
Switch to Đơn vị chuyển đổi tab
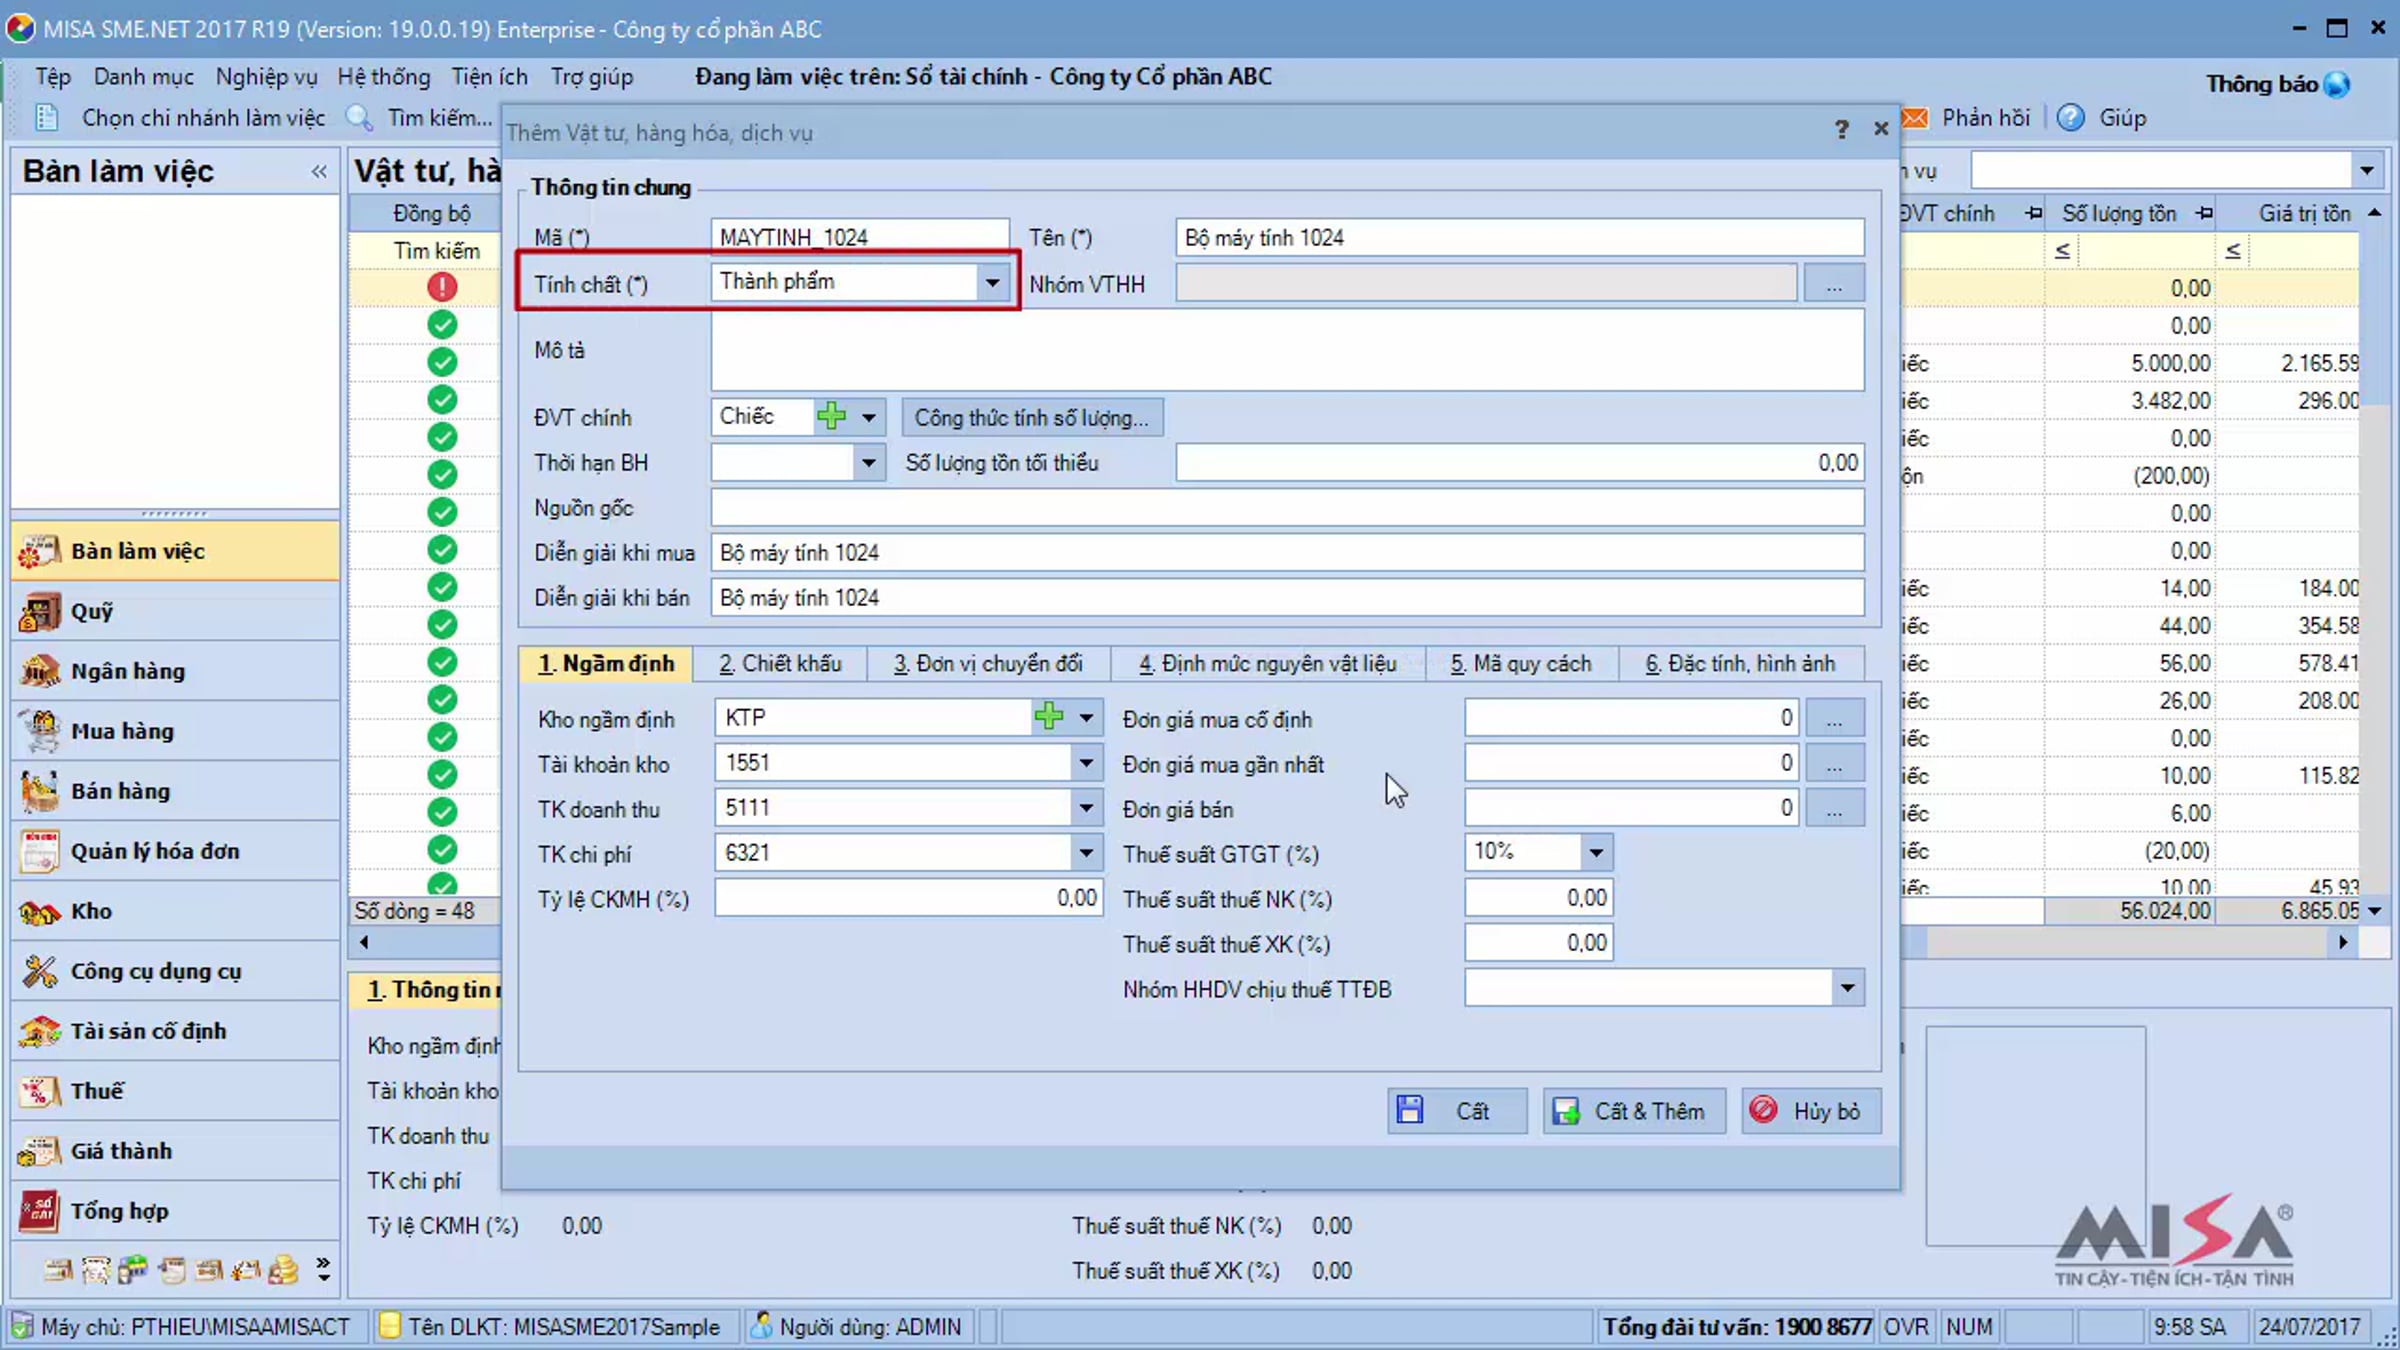tap(988, 664)
